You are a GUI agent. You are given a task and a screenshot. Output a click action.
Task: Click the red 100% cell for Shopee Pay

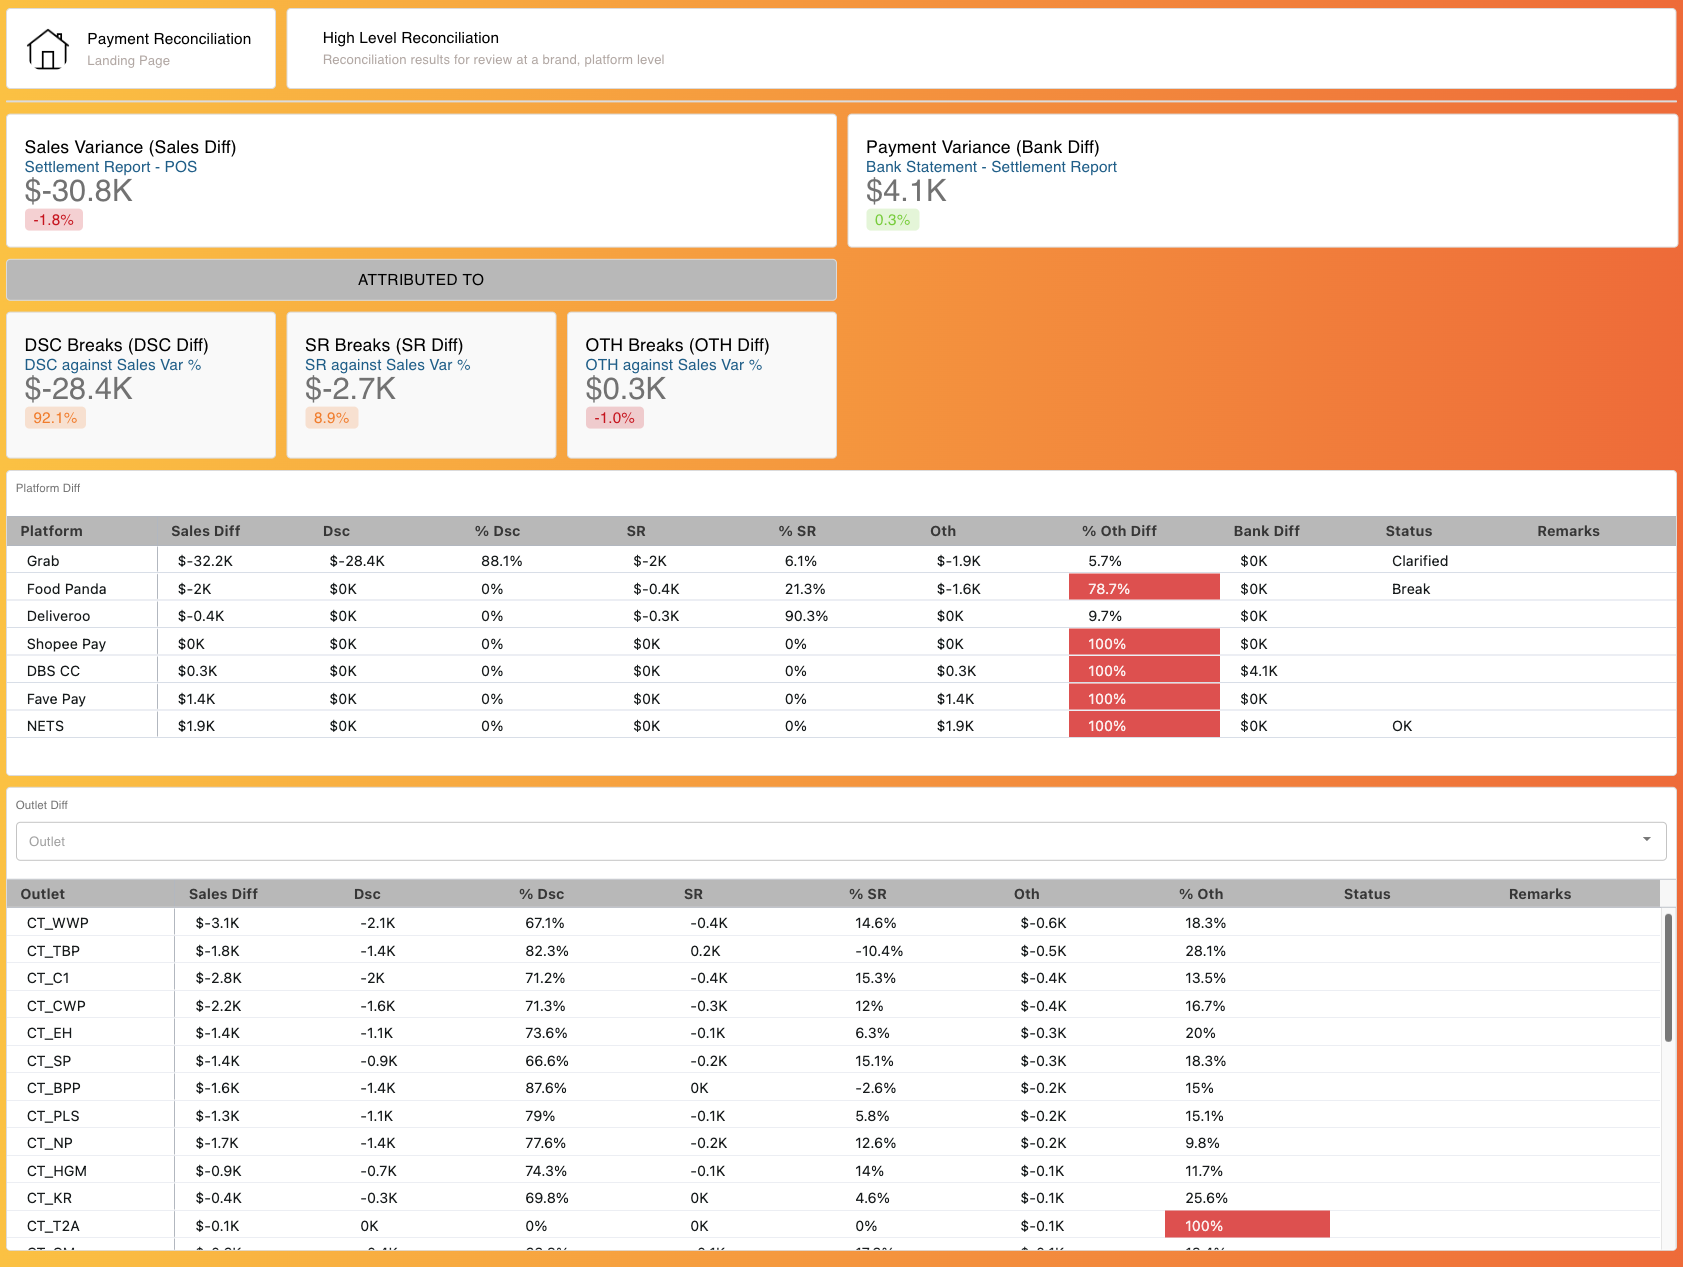point(1144,643)
